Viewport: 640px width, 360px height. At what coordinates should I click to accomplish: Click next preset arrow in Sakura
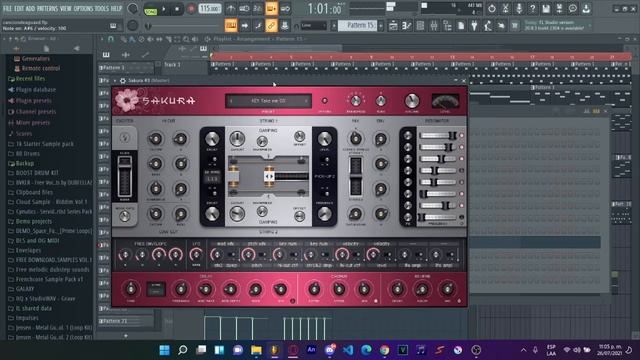coord(306,101)
